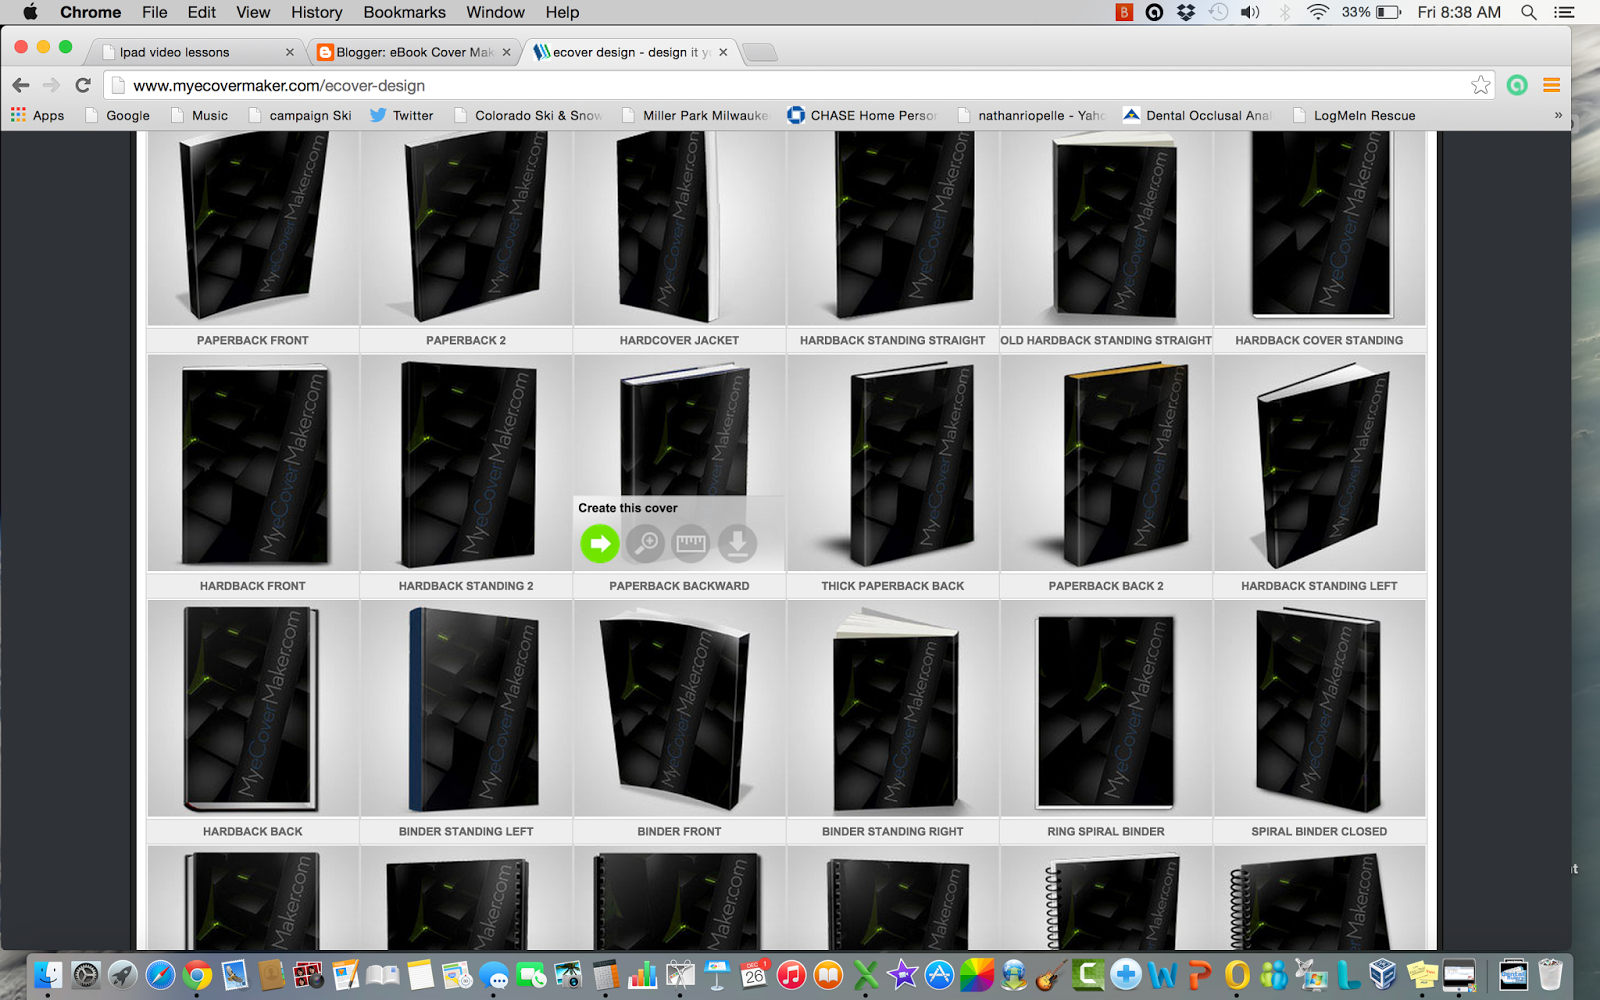Click the Hardback Cover Standing label

coord(1319,340)
